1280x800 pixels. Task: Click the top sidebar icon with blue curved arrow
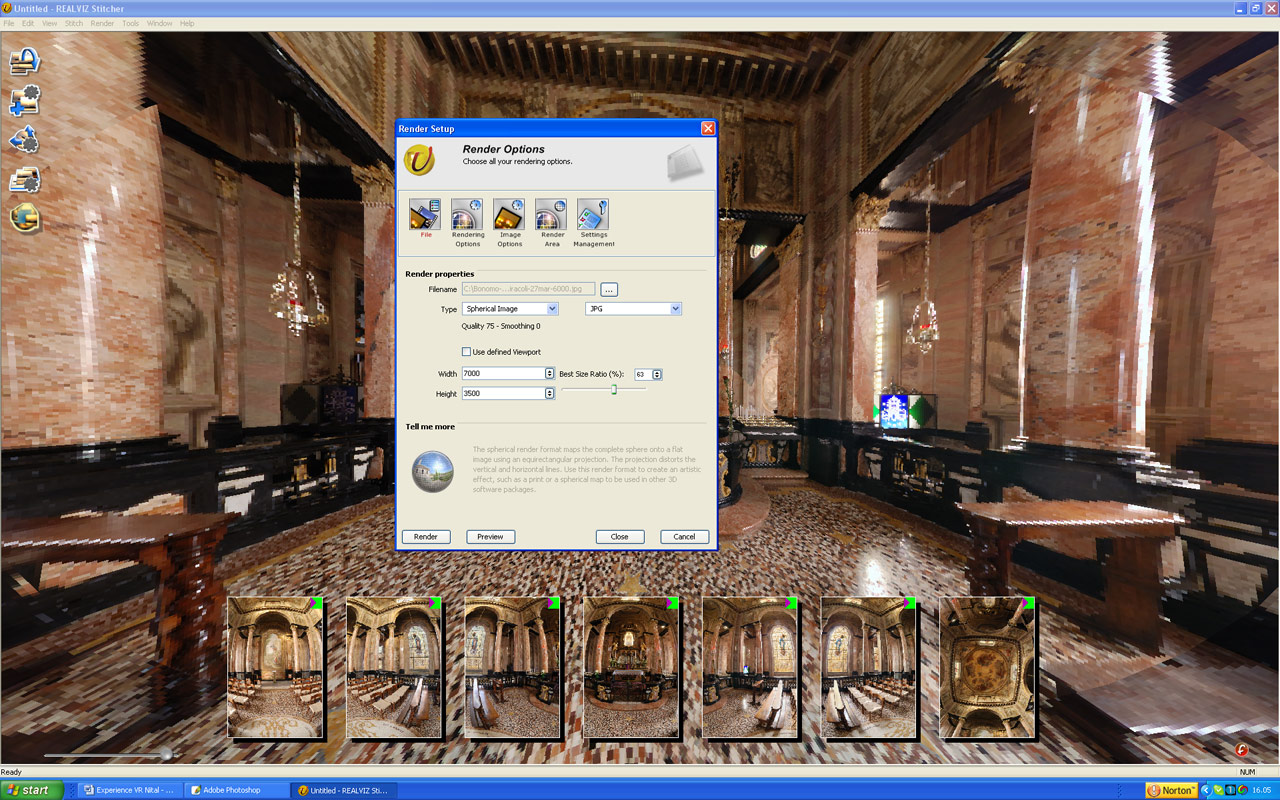click(24, 62)
